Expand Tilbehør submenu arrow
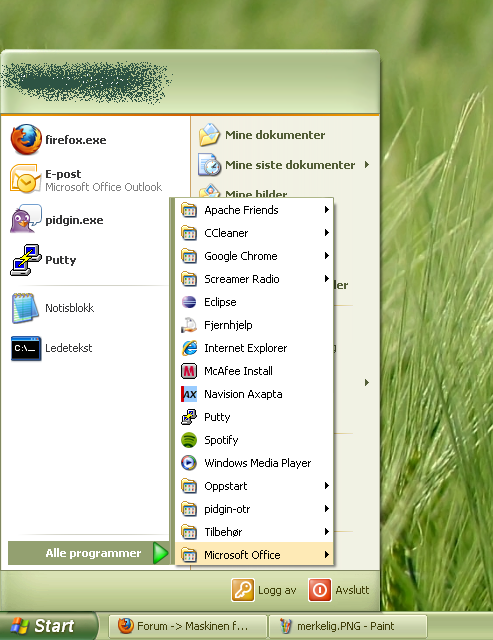The height and width of the screenshot is (640, 493). [x=326, y=531]
